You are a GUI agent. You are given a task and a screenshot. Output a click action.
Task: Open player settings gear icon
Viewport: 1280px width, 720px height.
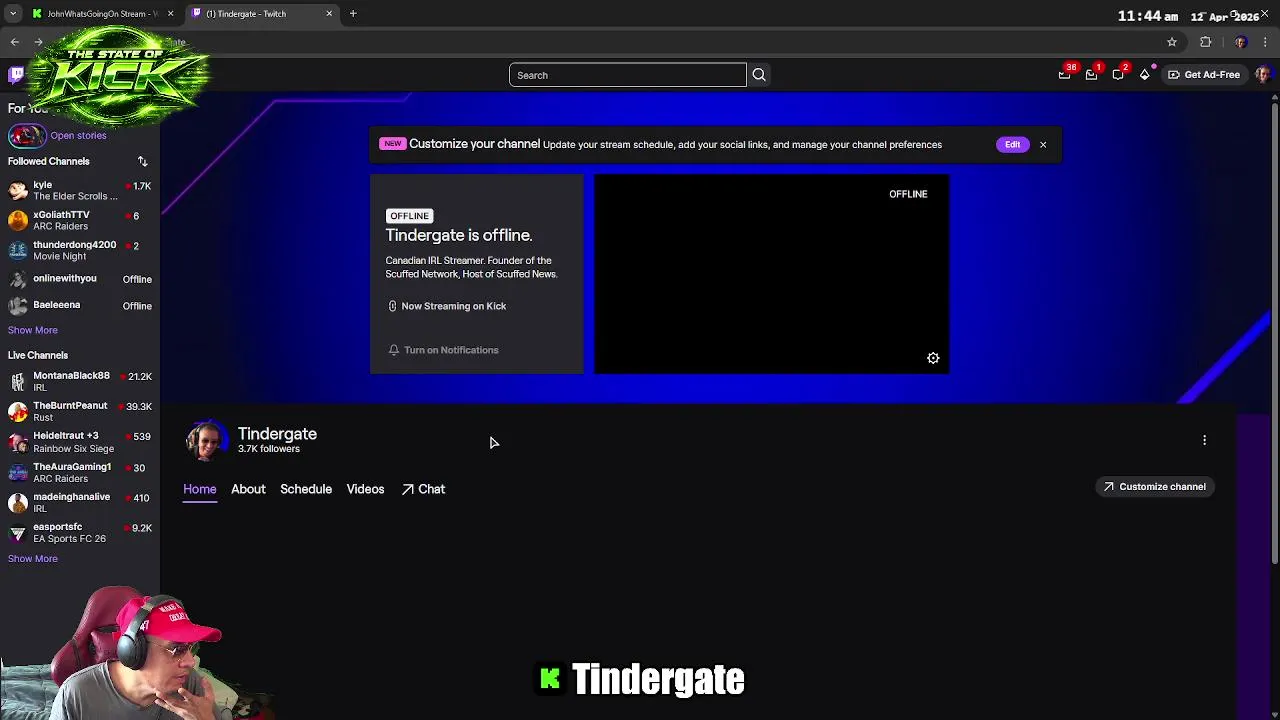pos(933,358)
